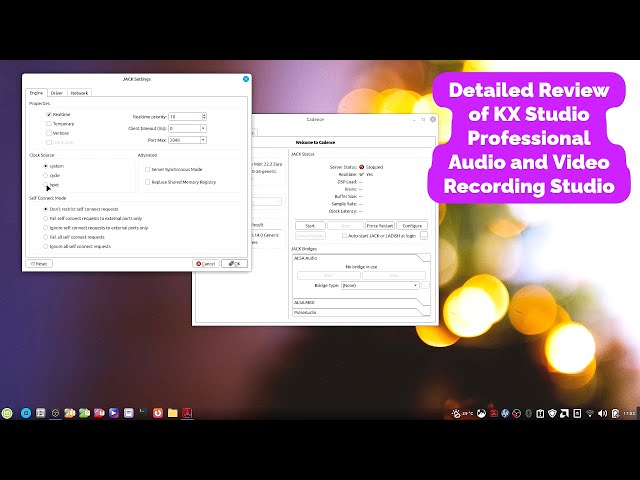Click Configure in Cadence
Image resolution: width=640 pixels, height=480 pixels.
[412, 226]
